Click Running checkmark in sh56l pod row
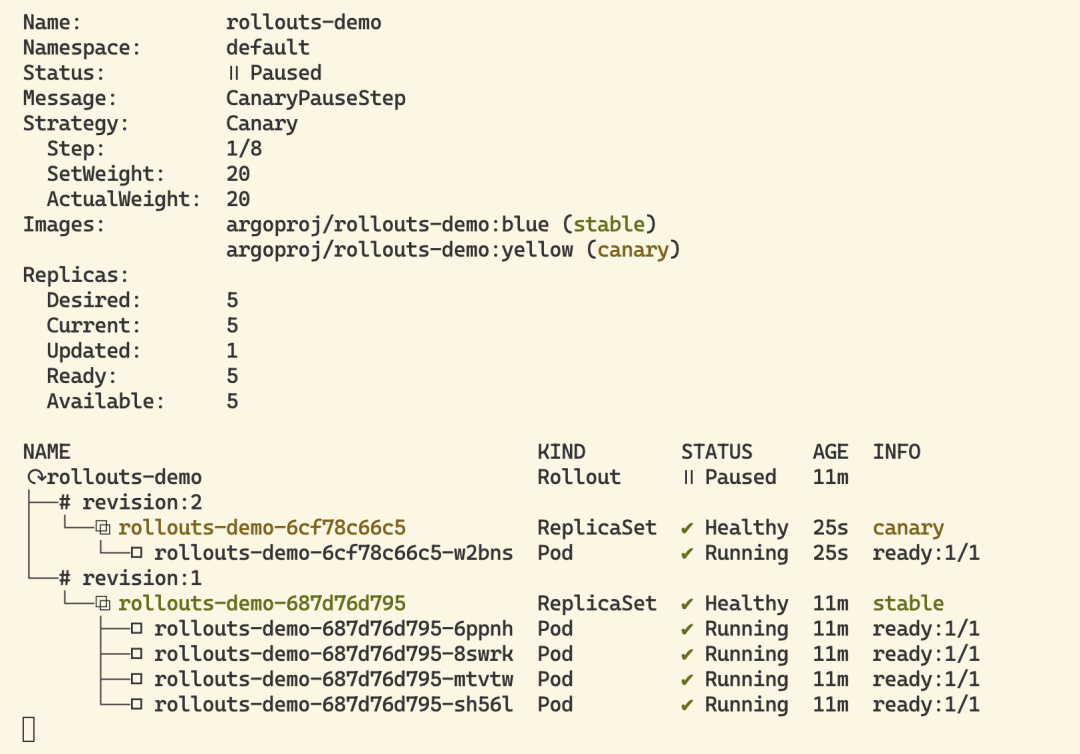The image size is (1080, 754). point(687,704)
